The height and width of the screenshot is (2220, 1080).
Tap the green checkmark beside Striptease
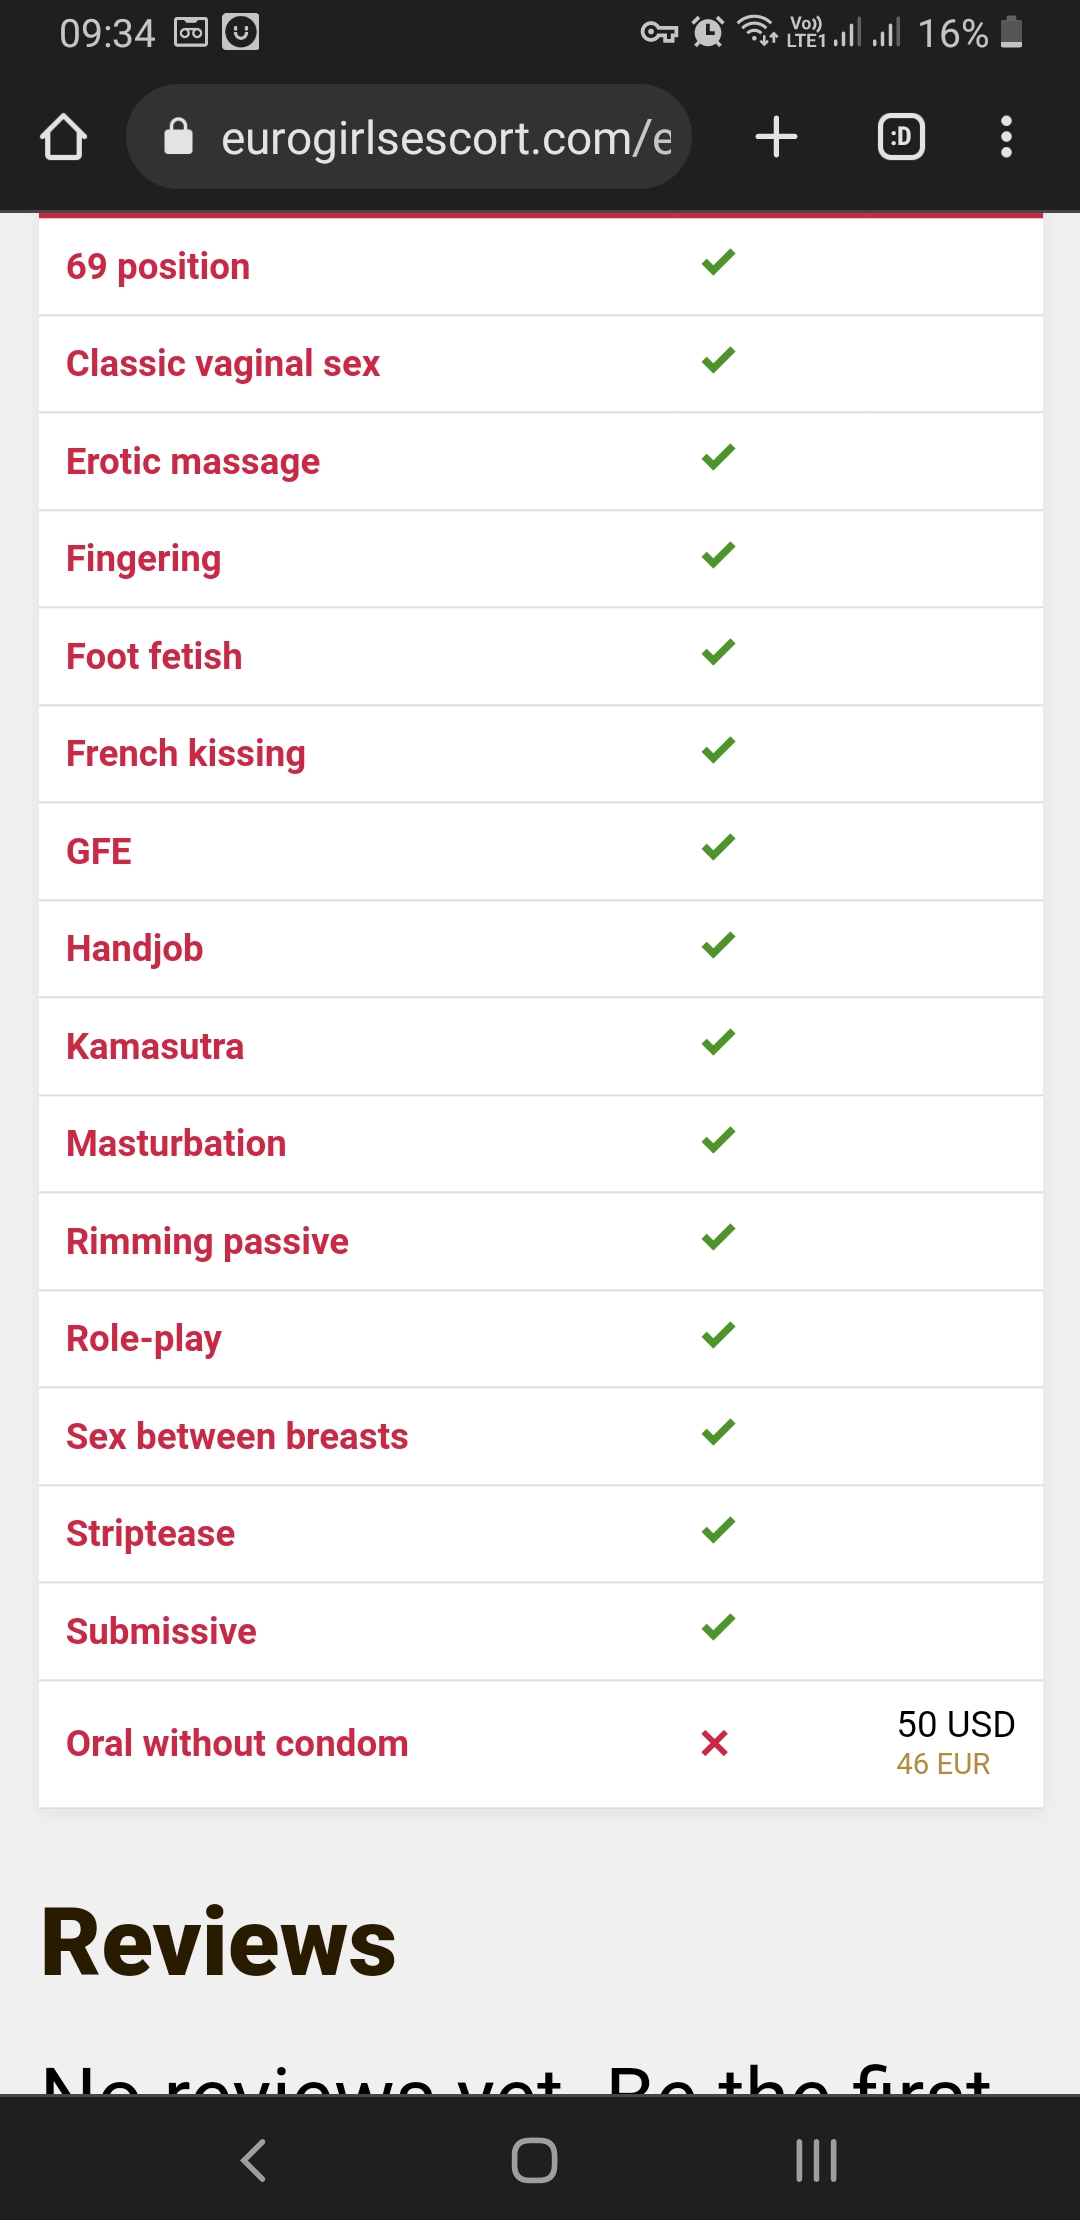point(718,1530)
